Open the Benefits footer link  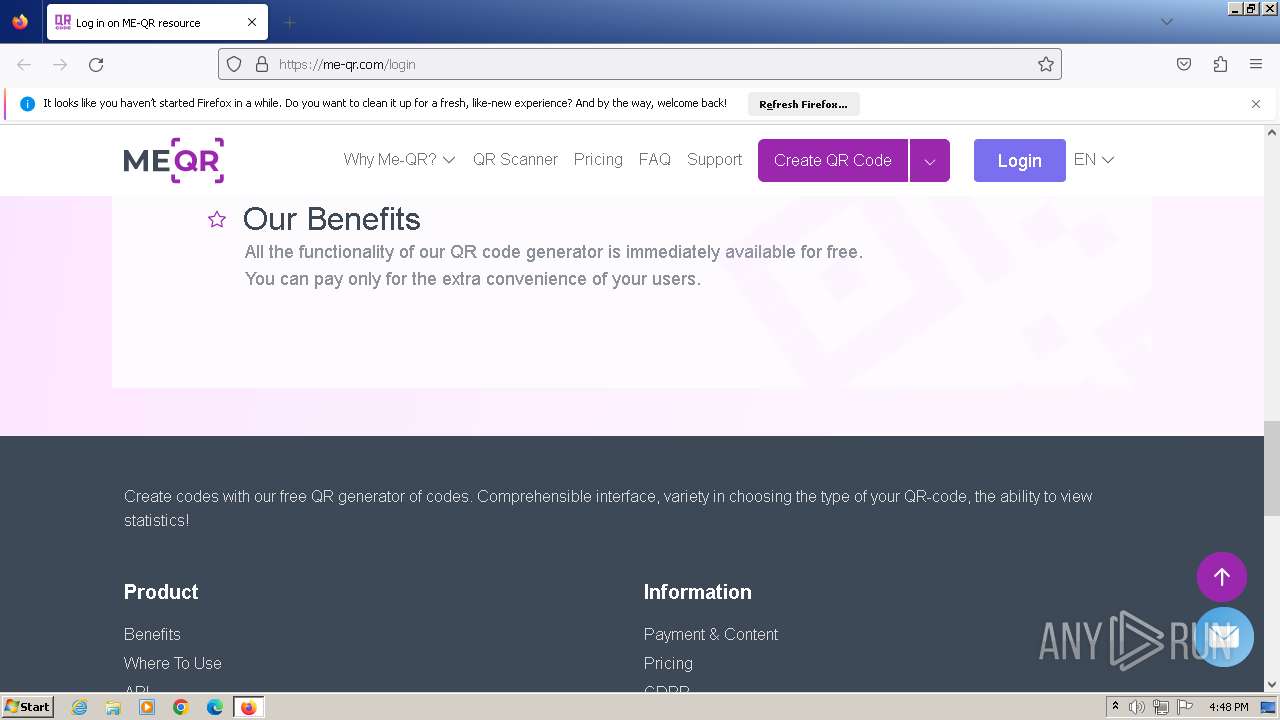[x=152, y=634]
